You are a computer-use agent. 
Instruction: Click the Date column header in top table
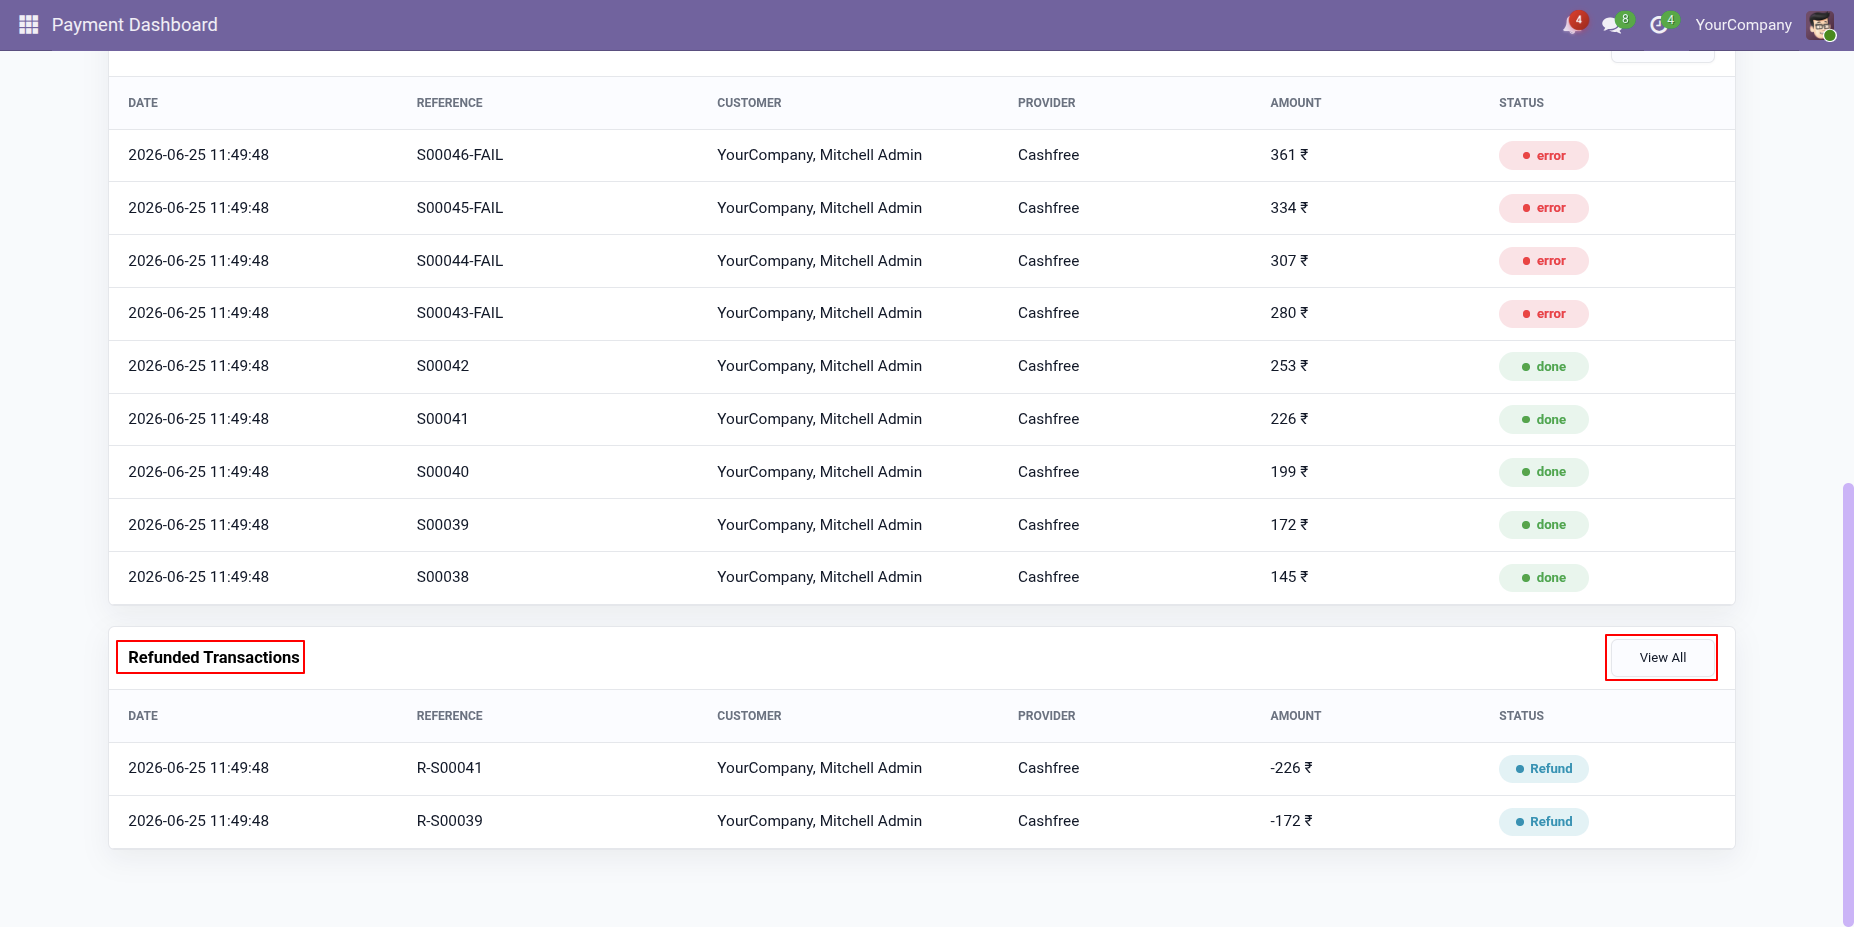pos(143,103)
